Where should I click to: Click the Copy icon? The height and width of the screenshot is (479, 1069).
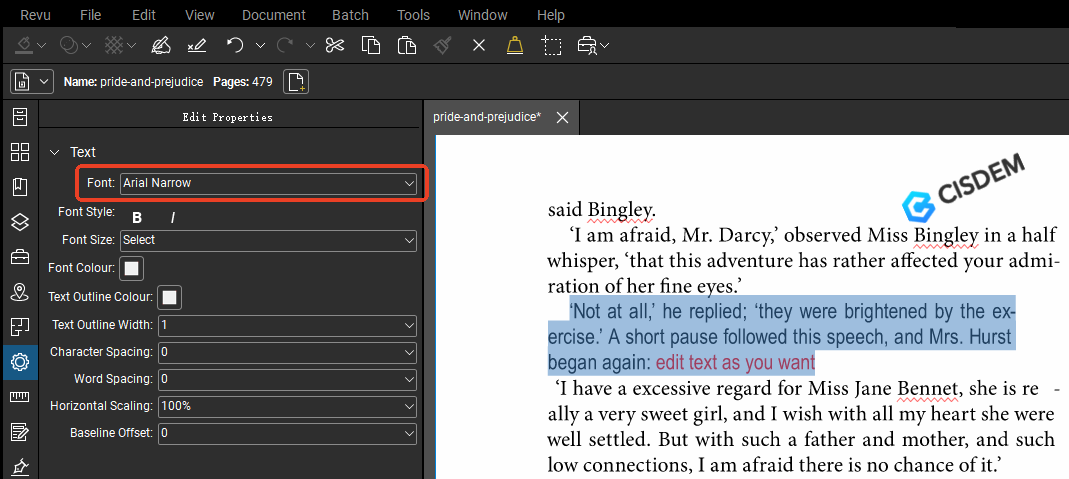coord(371,46)
